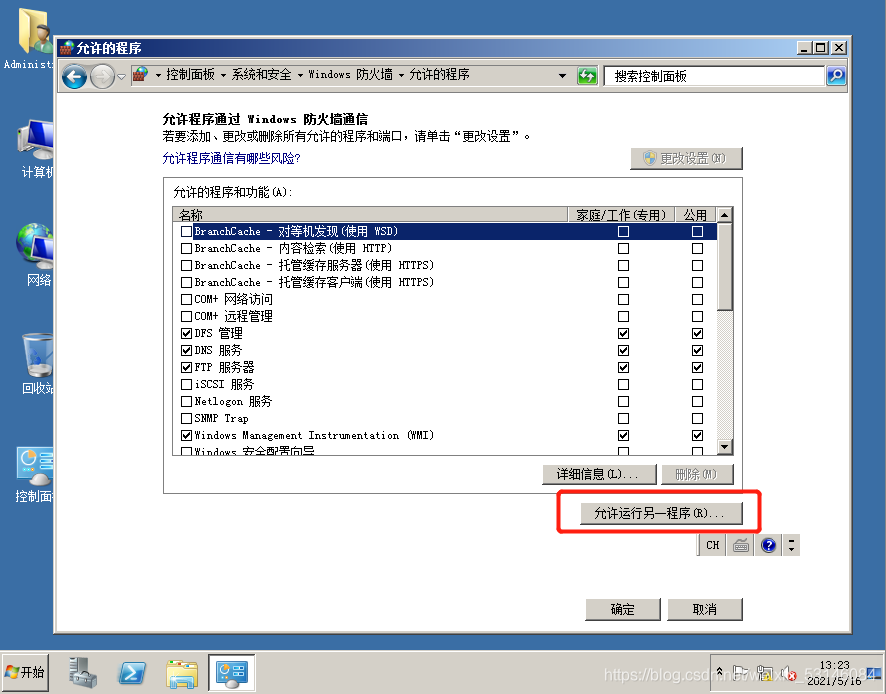The image size is (886, 694).
Task: Toggle FTP 服务器 private network checkbox
Action: coord(623,367)
